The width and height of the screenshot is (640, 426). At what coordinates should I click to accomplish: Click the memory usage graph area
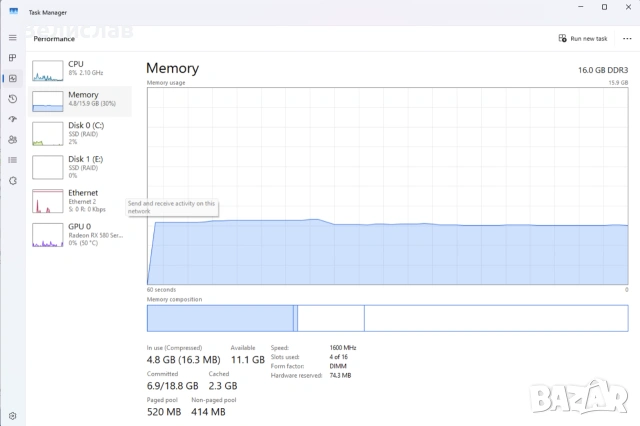tap(387, 186)
